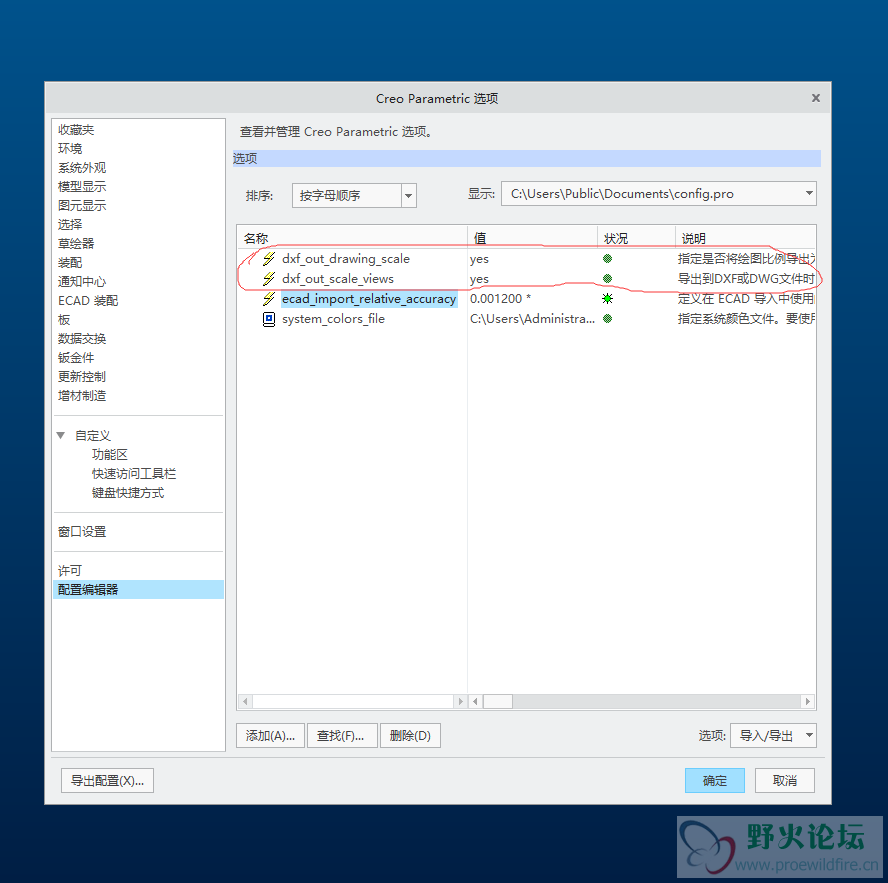Open the 排序 按字母顺序 dropdown
This screenshot has height=883, width=888.
point(408,195)
